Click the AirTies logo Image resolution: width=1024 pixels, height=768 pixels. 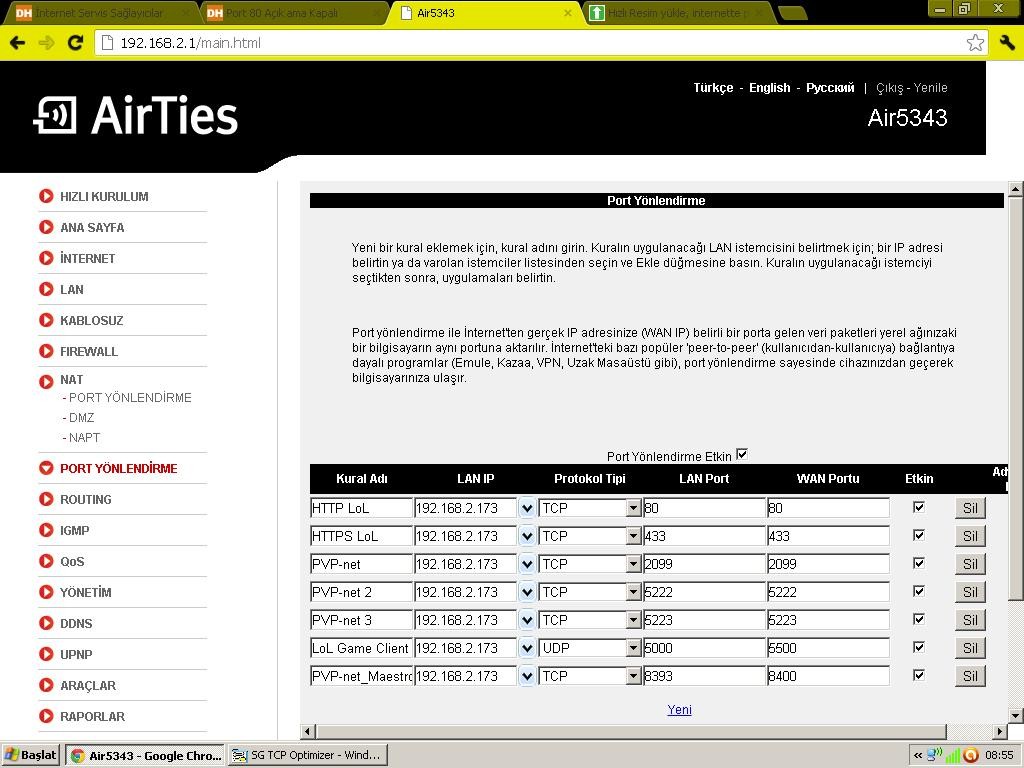pos(136,116)
